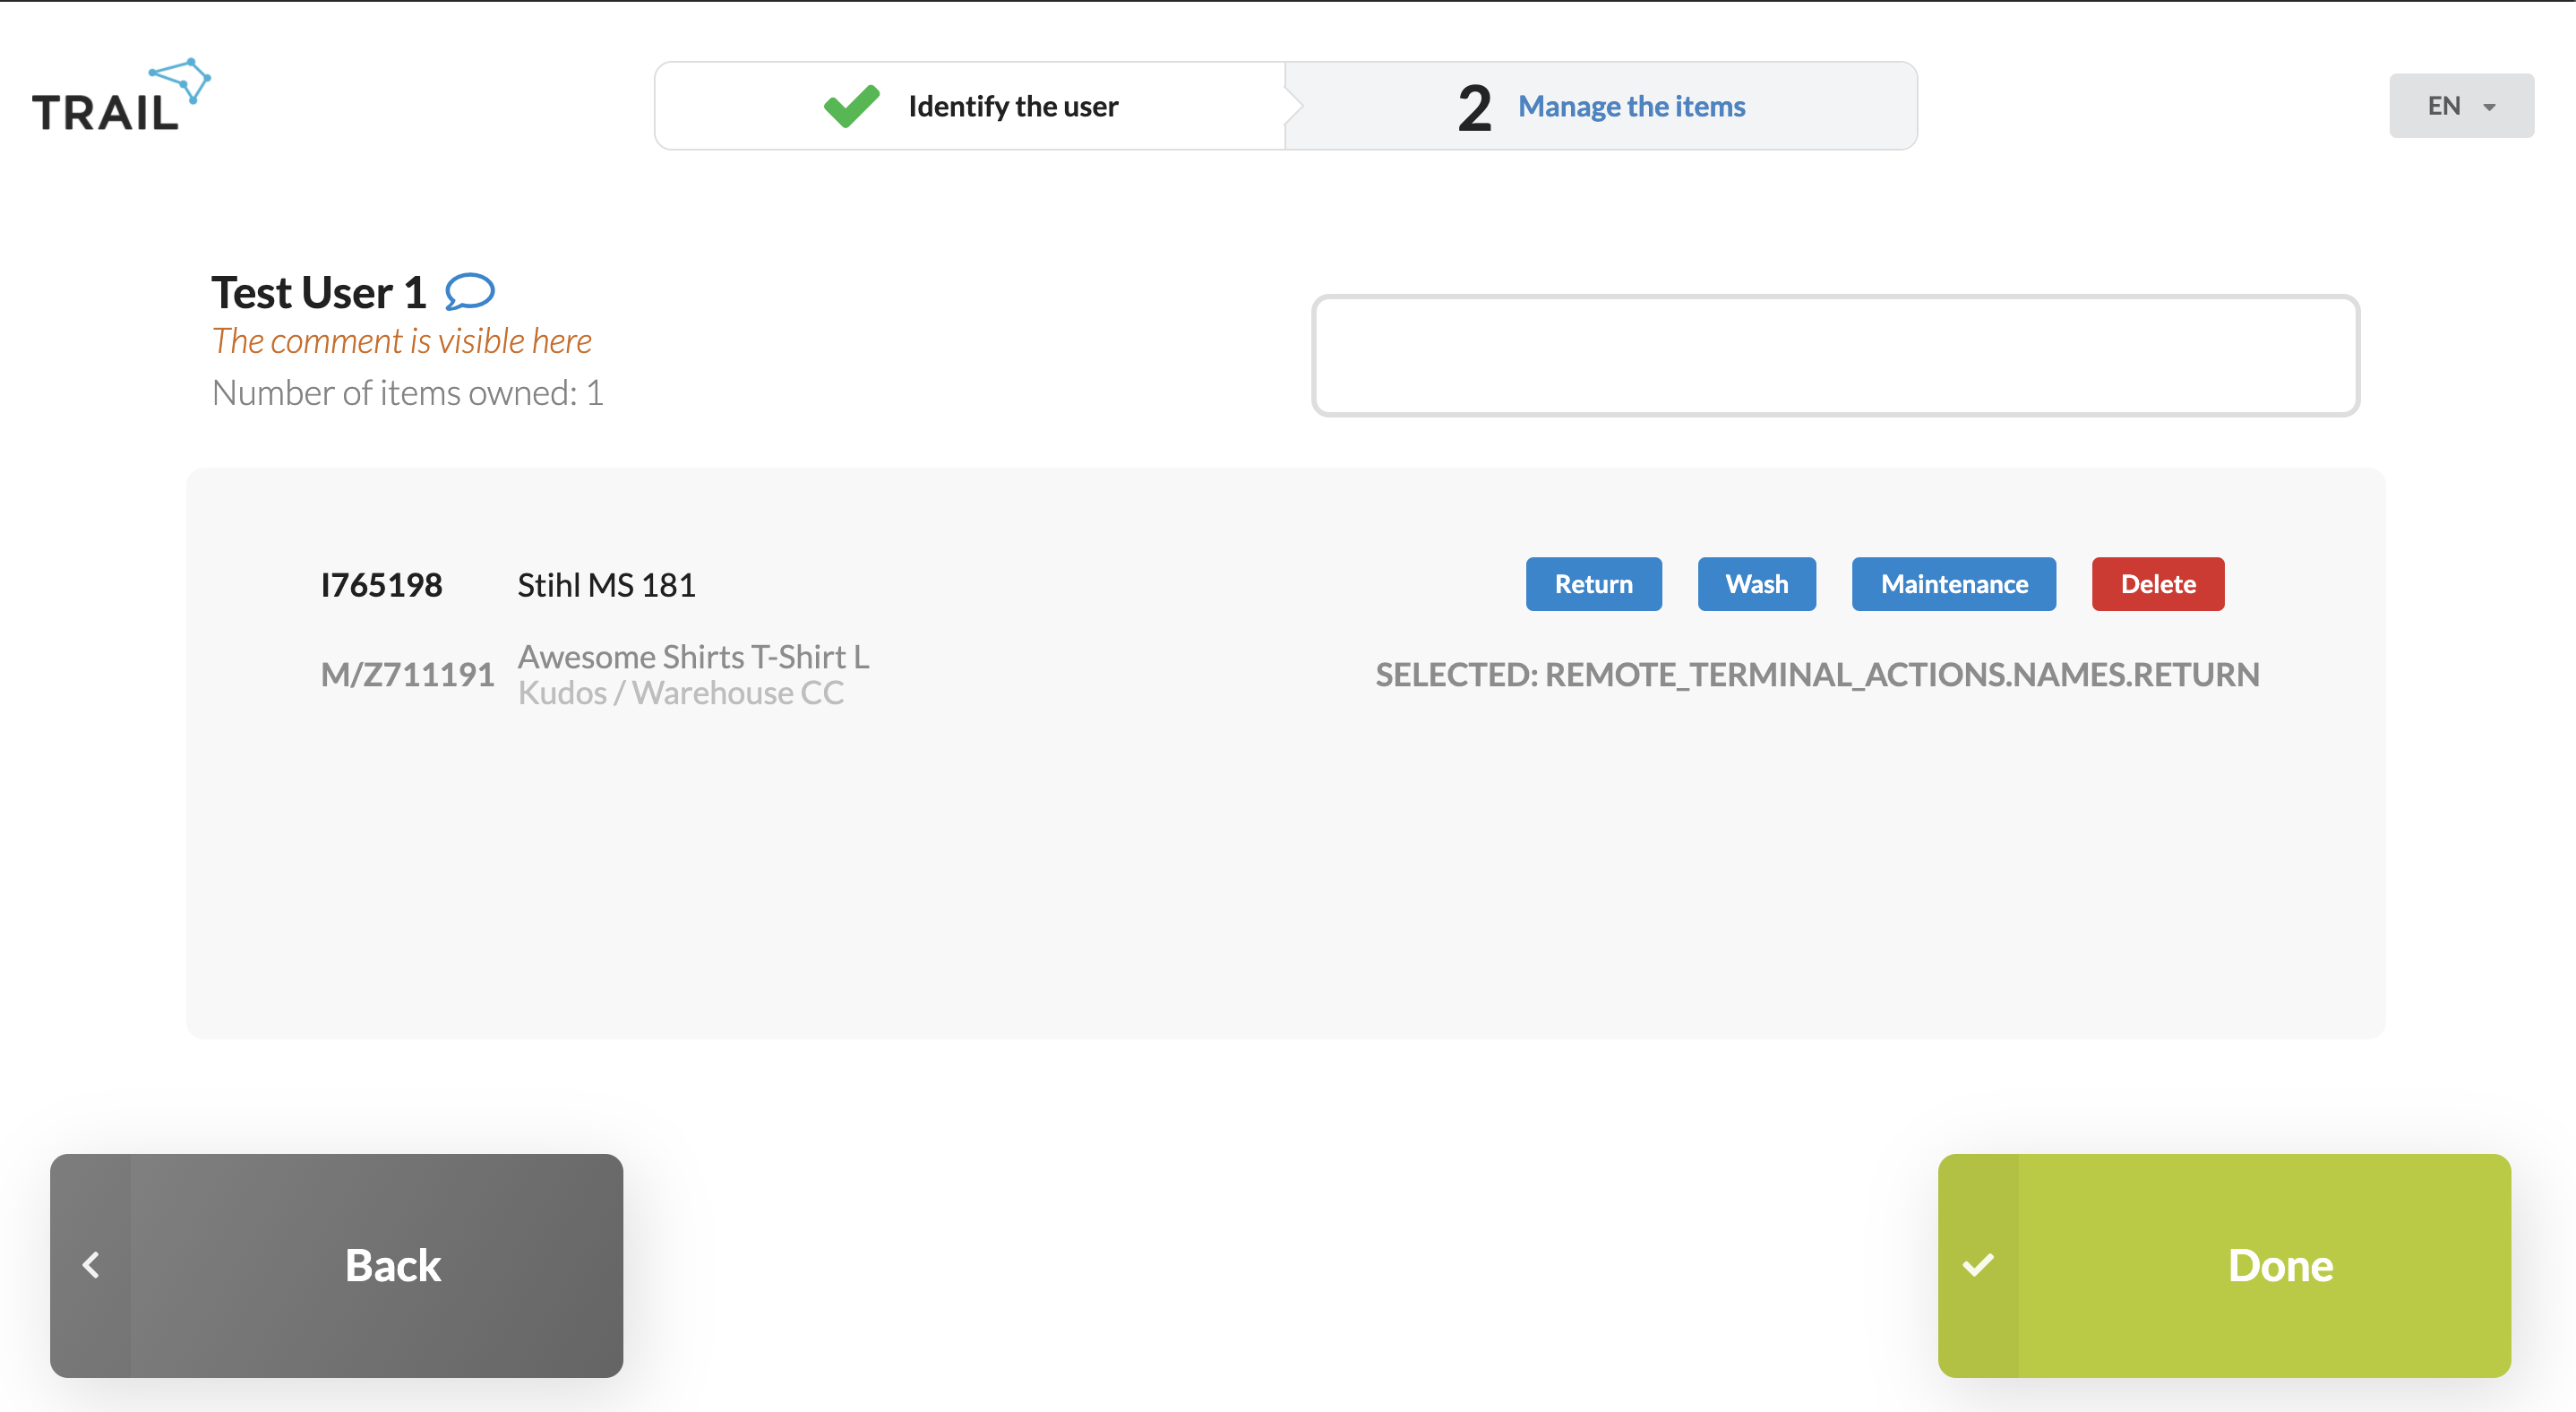Select the Manage the items step

[x=1600, y=106]
